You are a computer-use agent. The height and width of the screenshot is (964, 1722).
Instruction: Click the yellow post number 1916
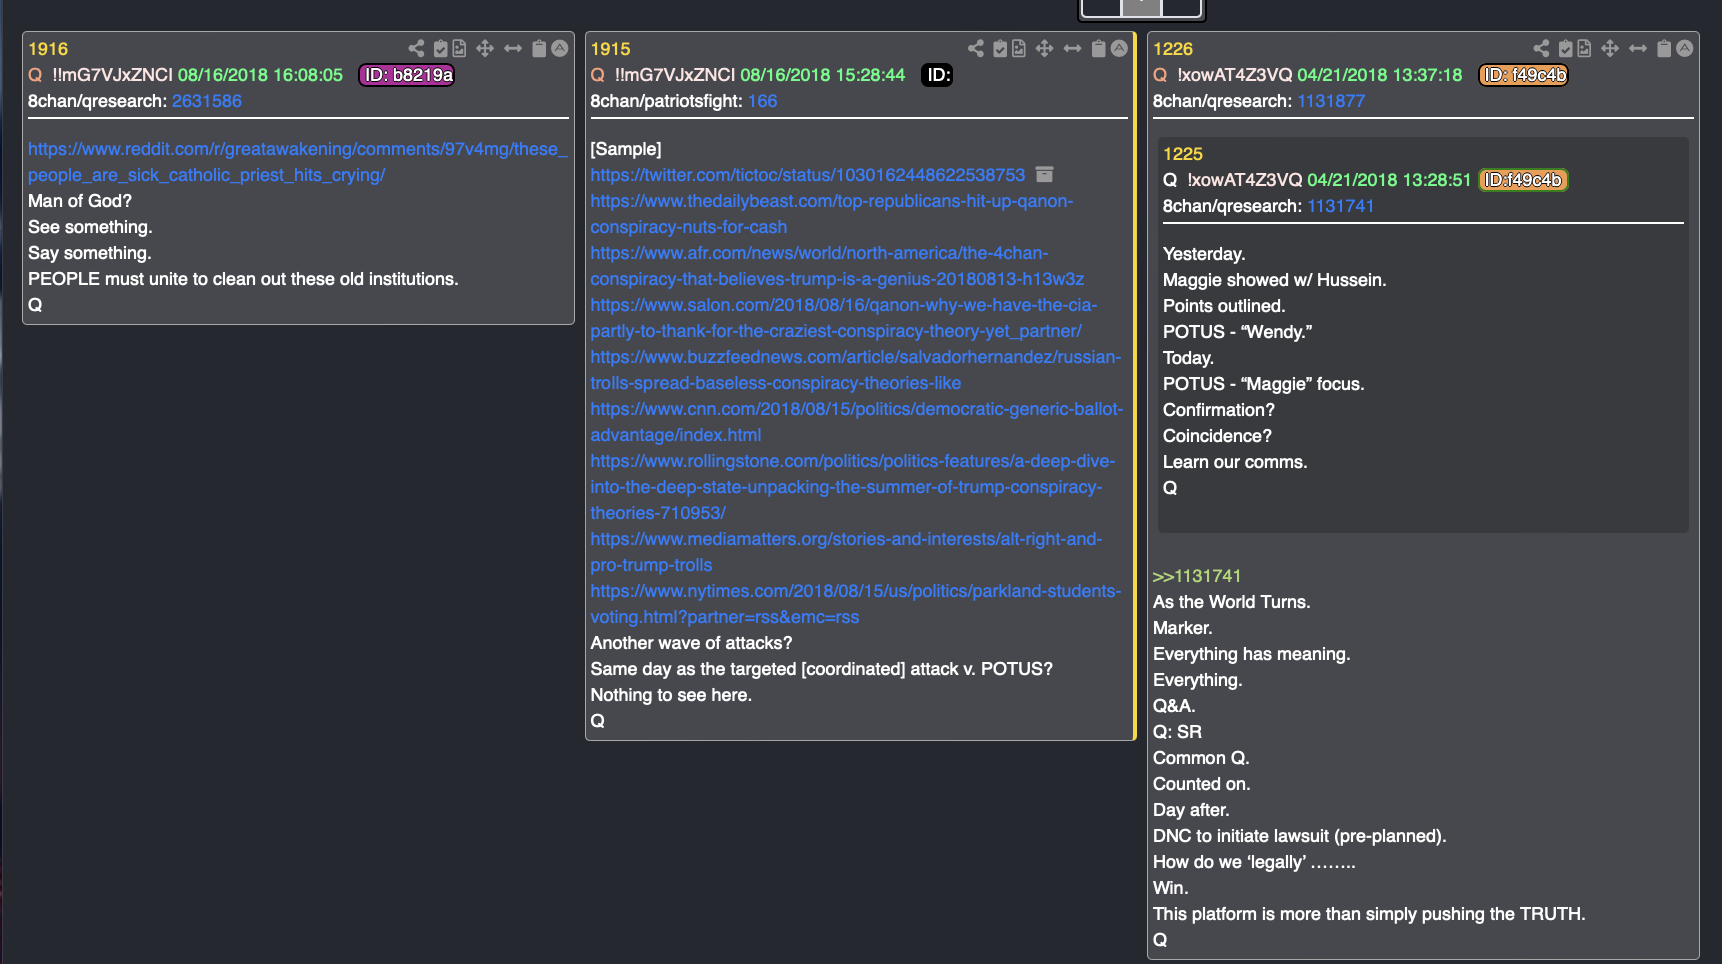click(48, 49)
